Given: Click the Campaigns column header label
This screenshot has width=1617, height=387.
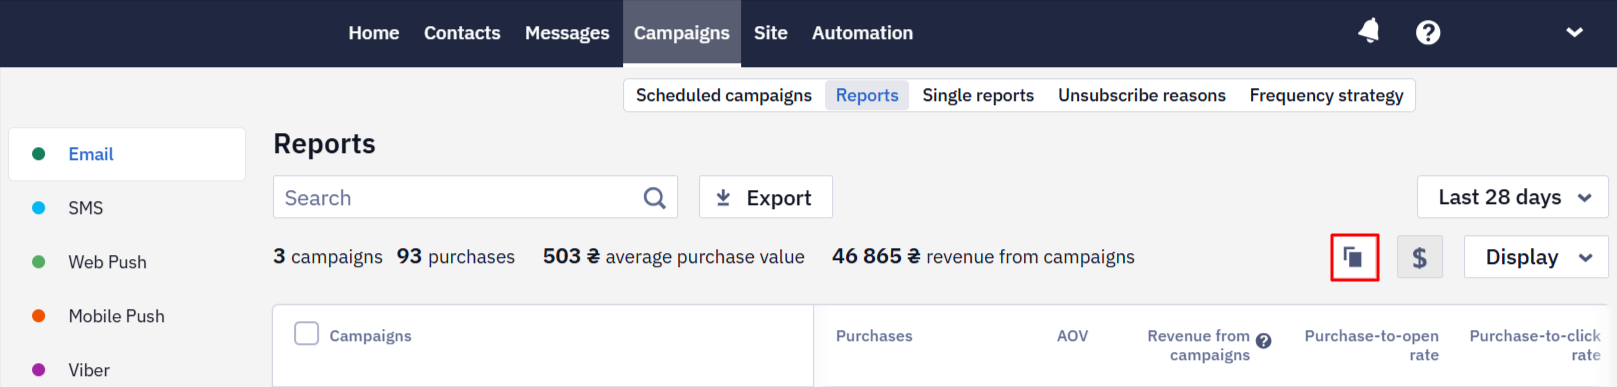Looking at the screenshot, I should (371, 336).
